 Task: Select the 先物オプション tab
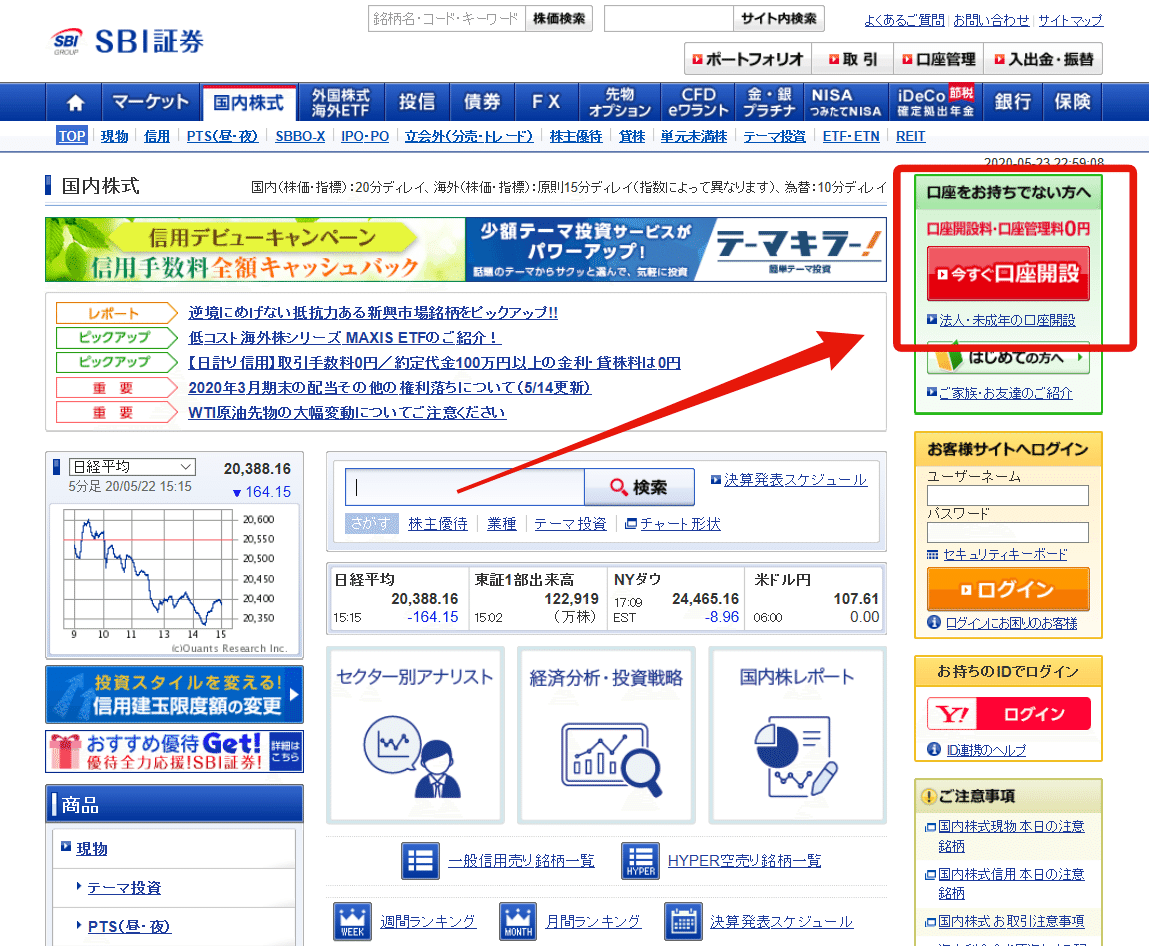pyautogui.click(x=619, y=102)
